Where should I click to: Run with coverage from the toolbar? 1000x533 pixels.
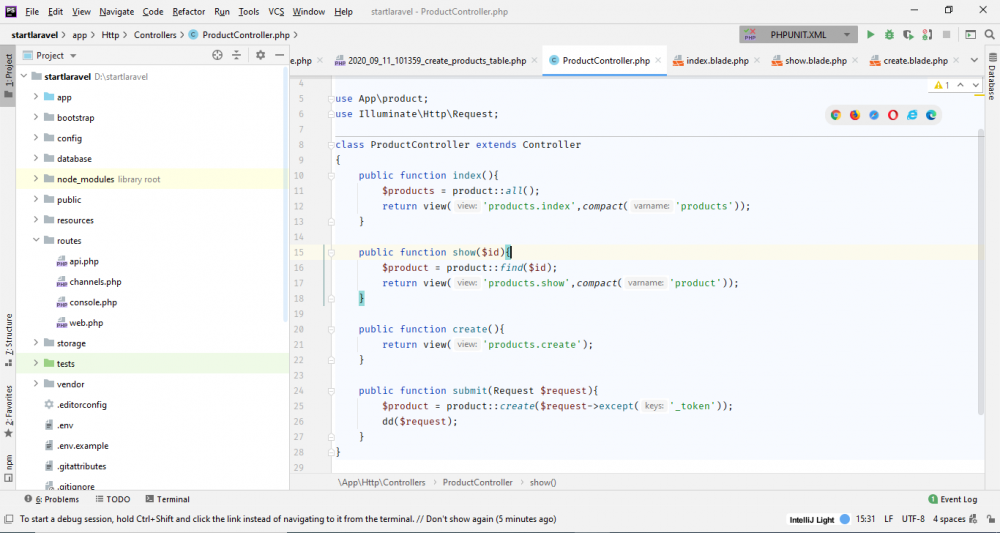908,35
